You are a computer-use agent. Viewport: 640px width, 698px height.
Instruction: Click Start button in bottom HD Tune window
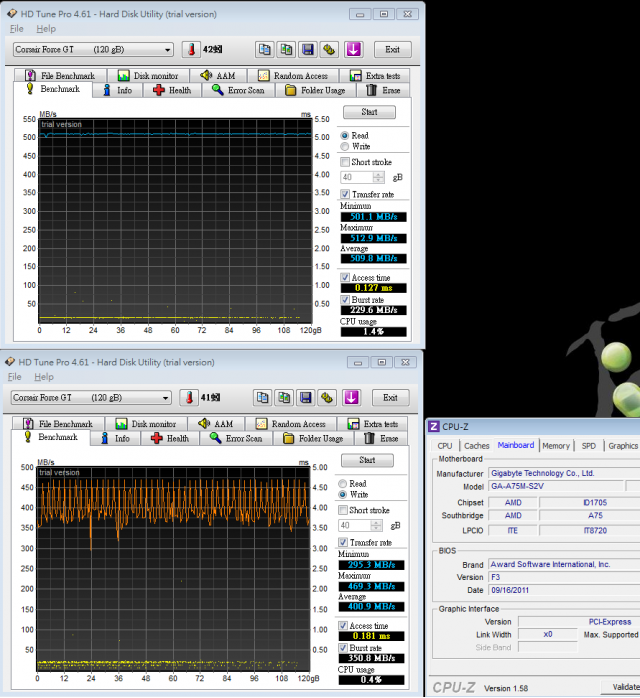(x=367, y=460)
